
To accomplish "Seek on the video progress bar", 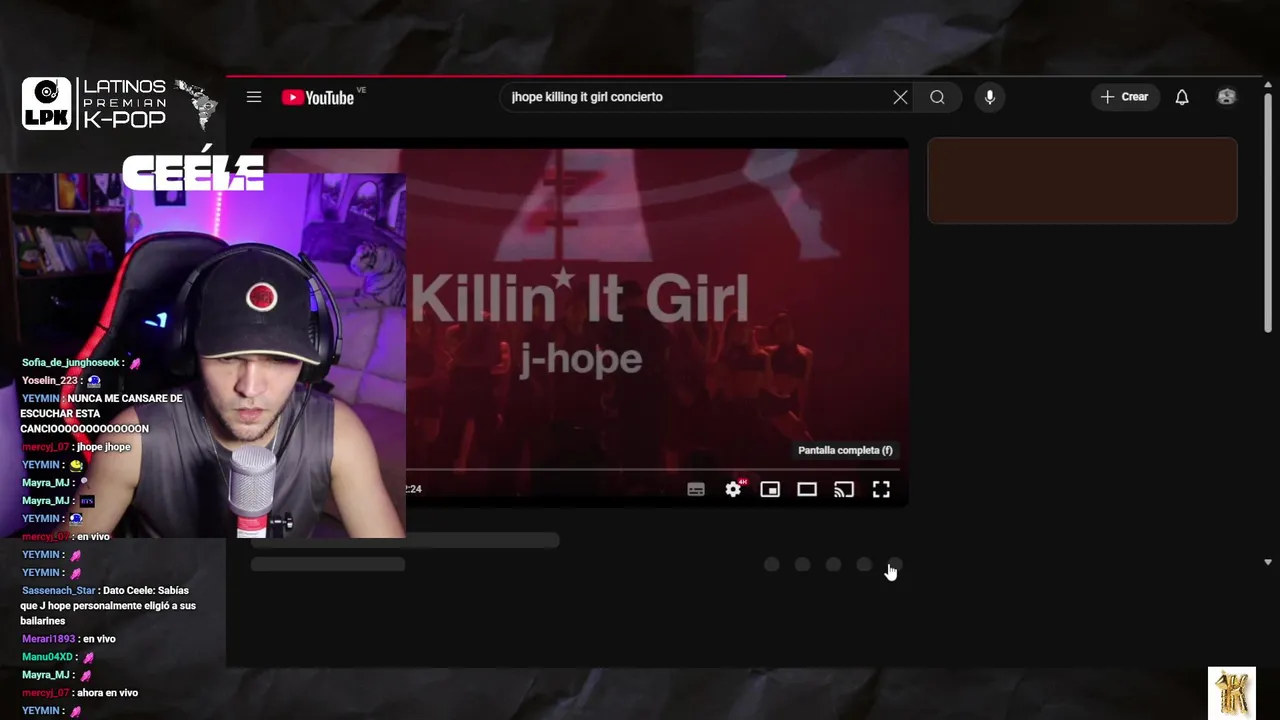I will [x=652, y=469].
